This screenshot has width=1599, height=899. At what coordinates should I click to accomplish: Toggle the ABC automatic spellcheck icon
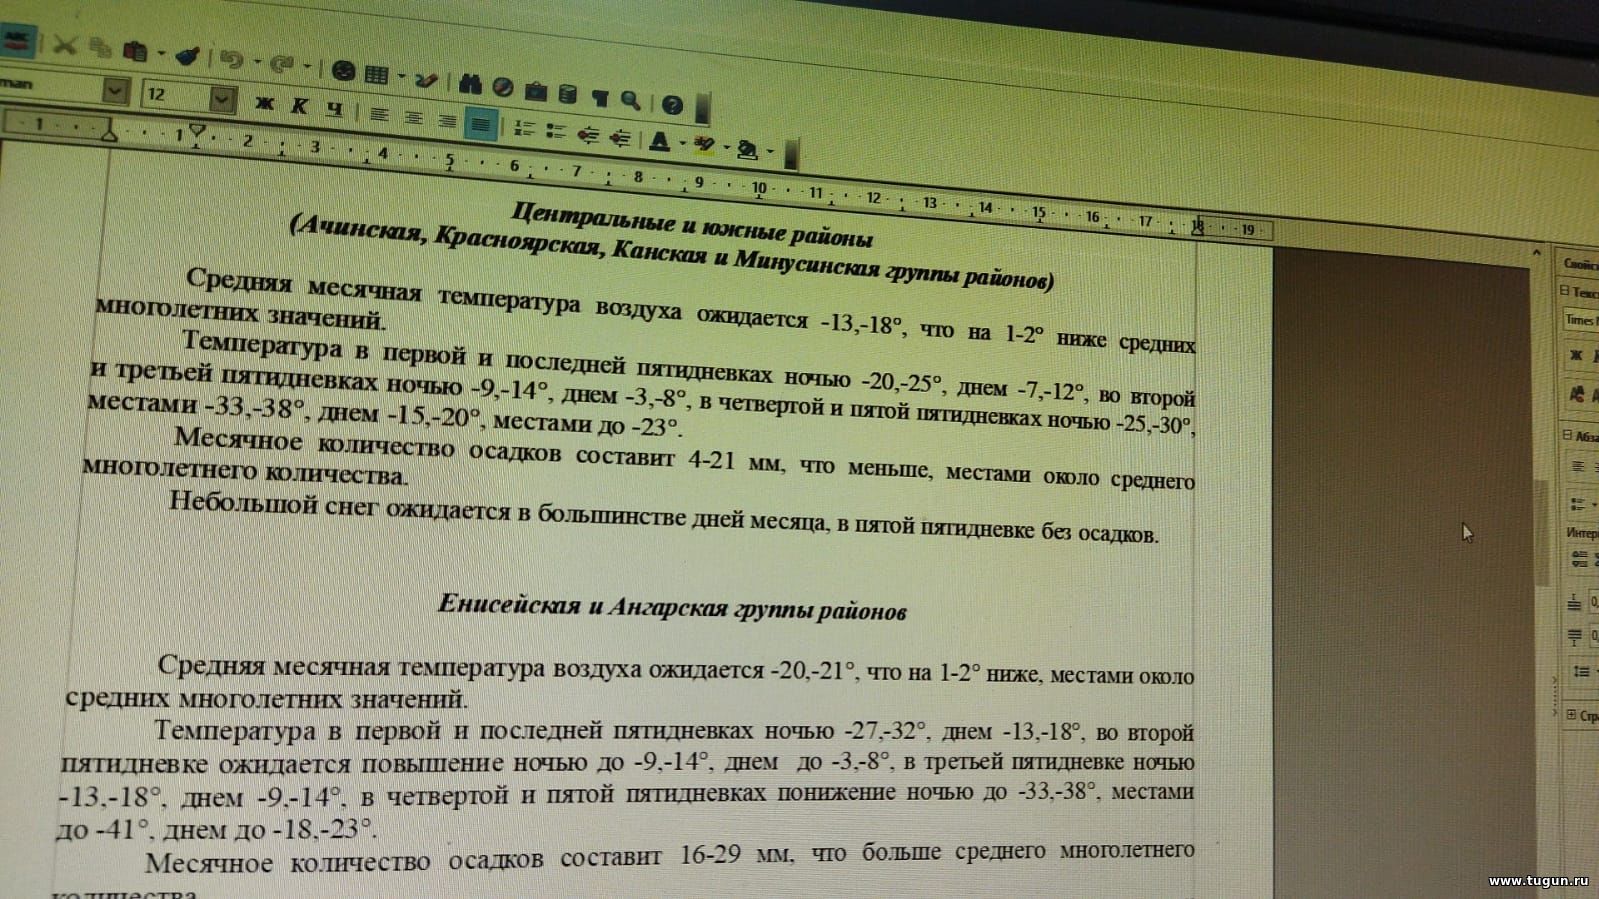tap(16, 41)
